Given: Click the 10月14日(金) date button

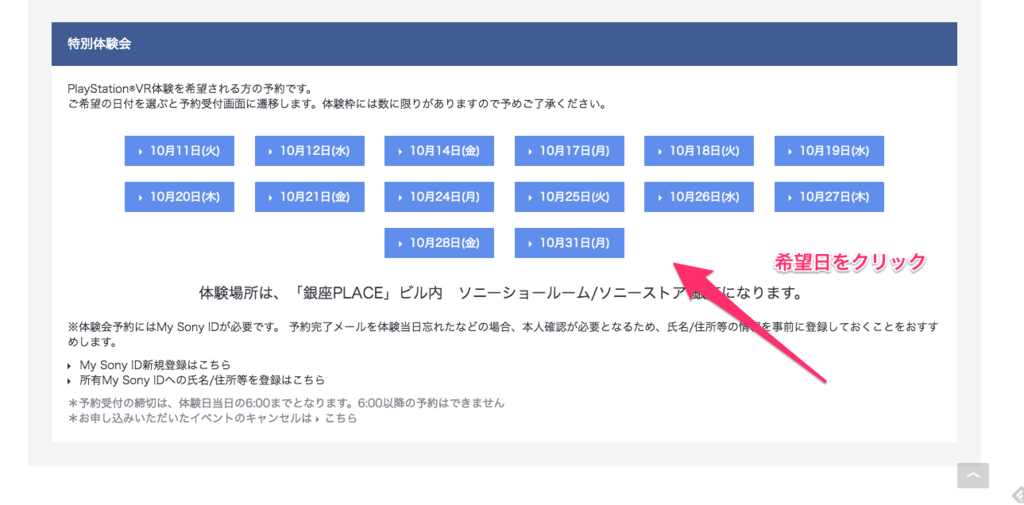Looking at the screenshot, I should click(439, 151).
